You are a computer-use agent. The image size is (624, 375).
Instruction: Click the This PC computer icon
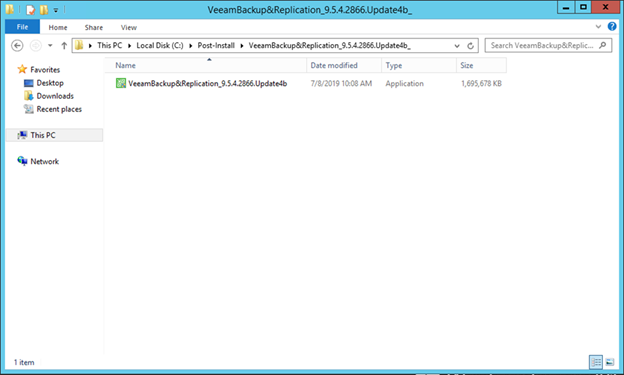tap(22, 135)
